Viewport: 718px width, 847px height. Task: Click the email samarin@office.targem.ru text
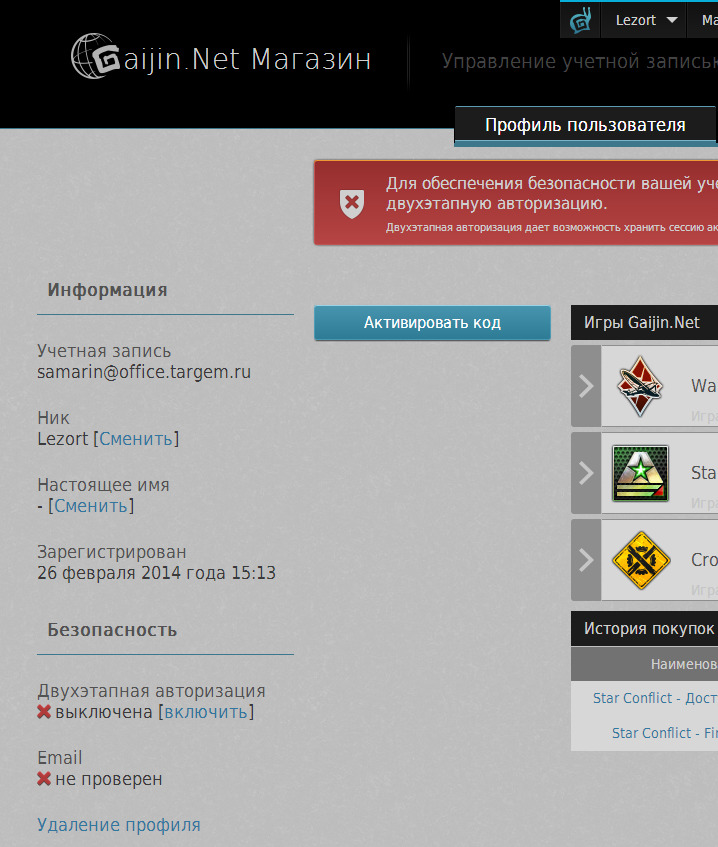pos(144,372)
